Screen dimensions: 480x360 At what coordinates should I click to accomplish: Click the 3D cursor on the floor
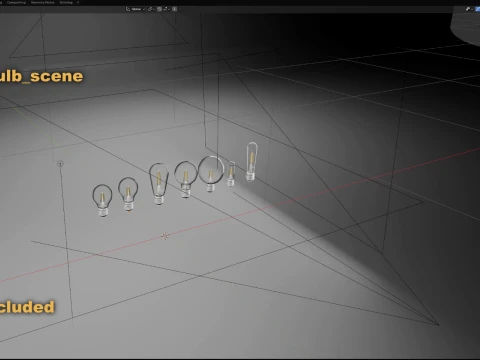(165, 236)
